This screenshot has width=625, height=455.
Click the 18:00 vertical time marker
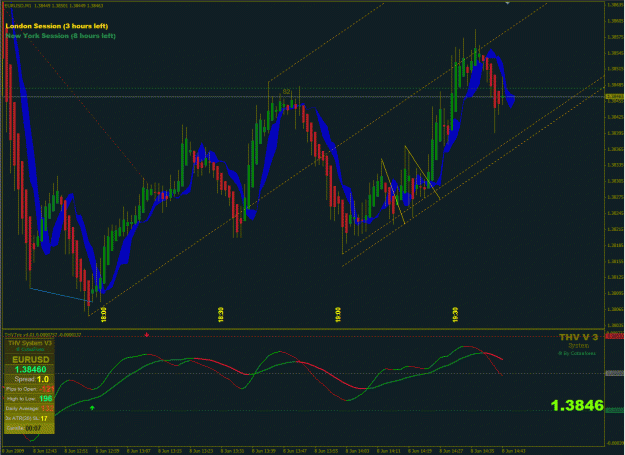click(x=104, y=314)
